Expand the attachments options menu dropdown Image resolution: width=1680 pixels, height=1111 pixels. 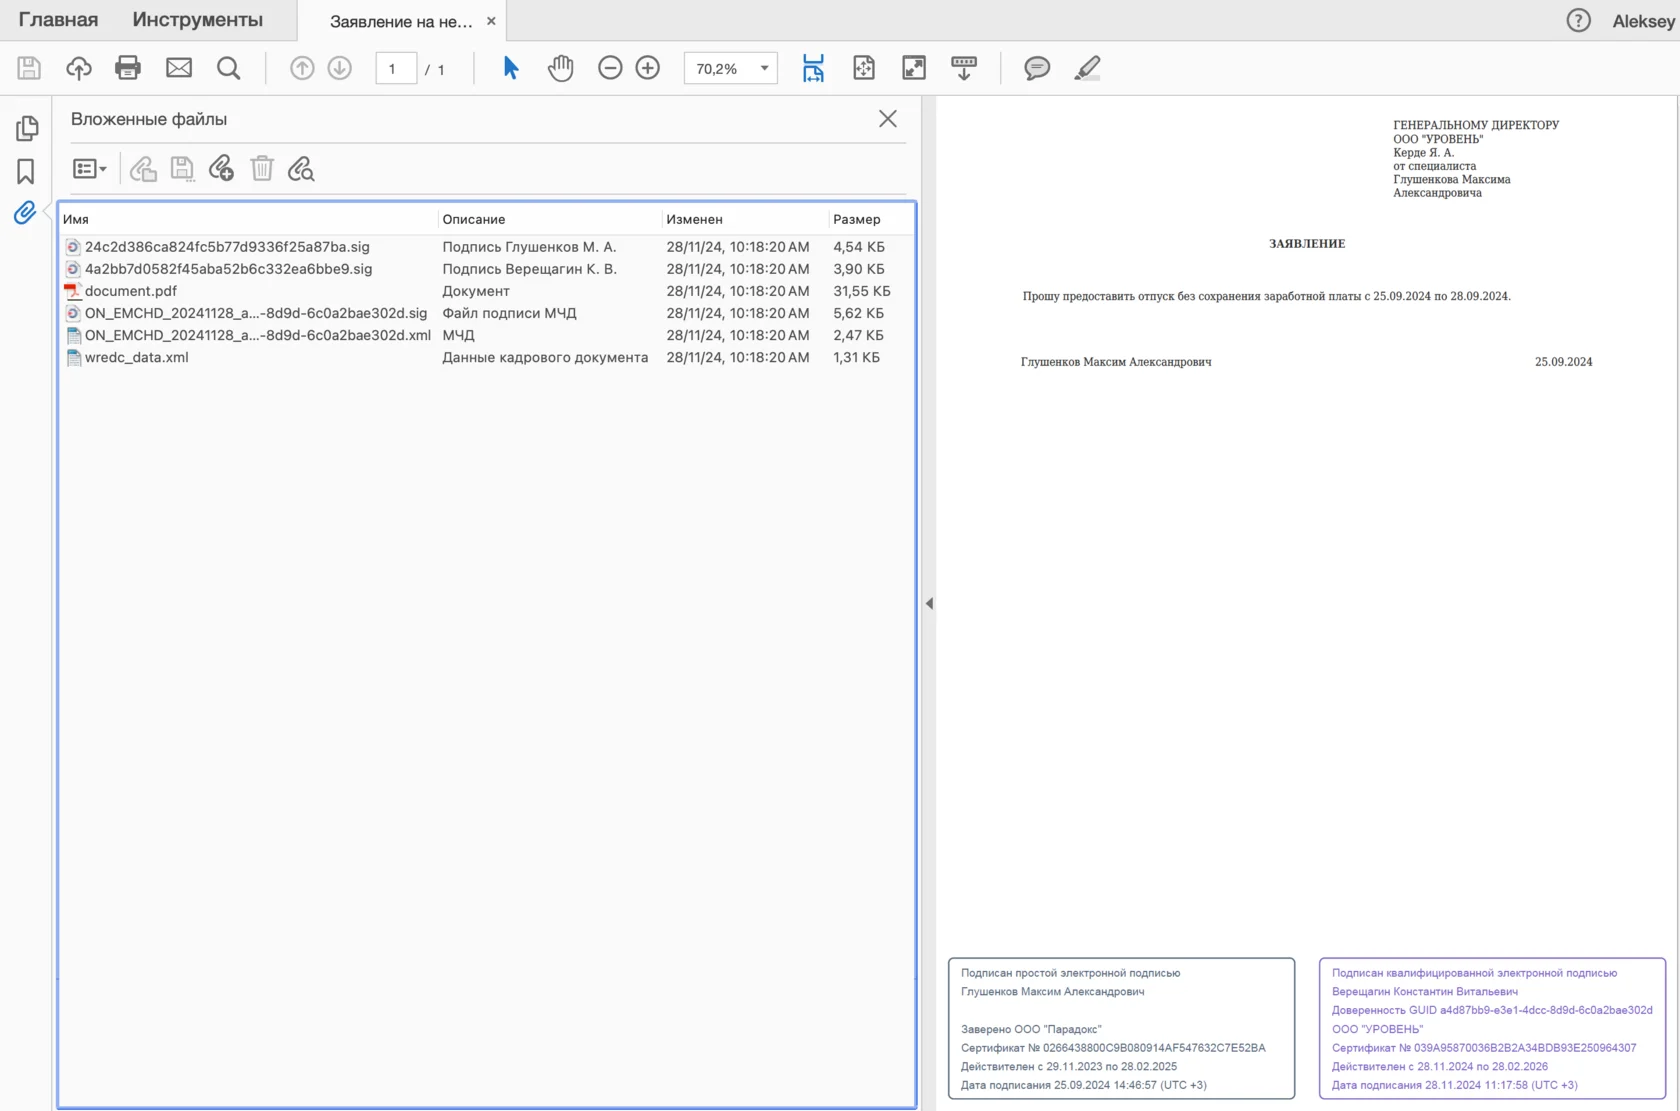(x=90, y=169)
